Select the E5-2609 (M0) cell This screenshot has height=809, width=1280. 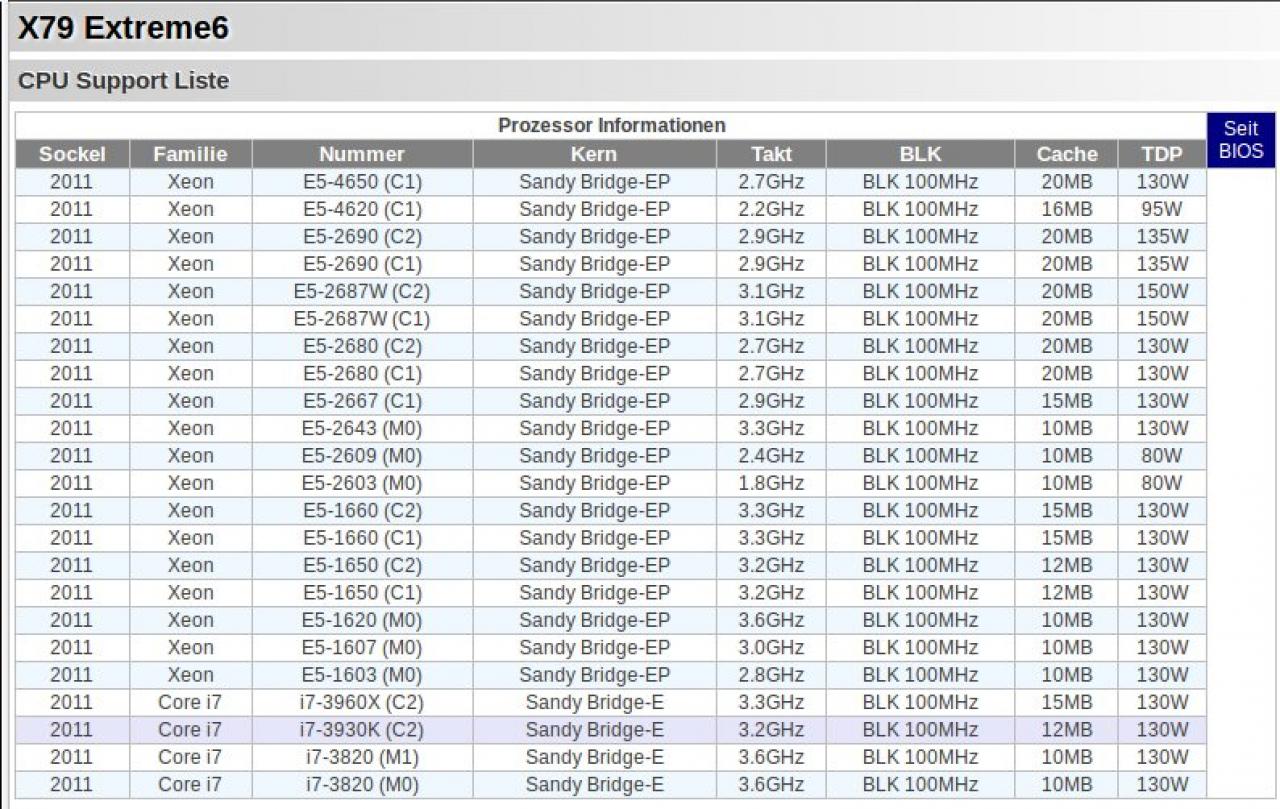click(362, 455)
